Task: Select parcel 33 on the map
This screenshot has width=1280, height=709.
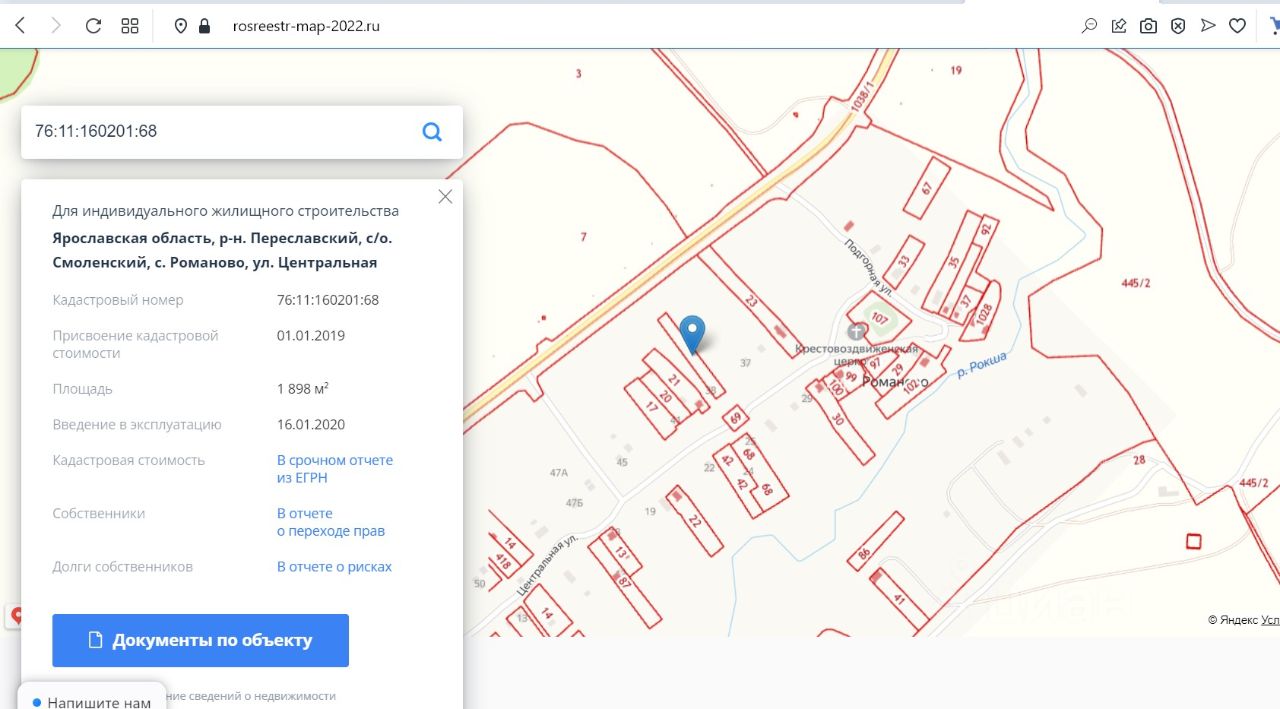Action: point(903,262)
